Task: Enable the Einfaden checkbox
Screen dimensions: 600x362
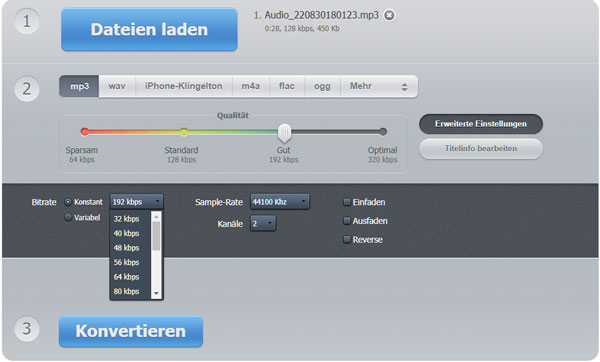Action: click(347, 202)
